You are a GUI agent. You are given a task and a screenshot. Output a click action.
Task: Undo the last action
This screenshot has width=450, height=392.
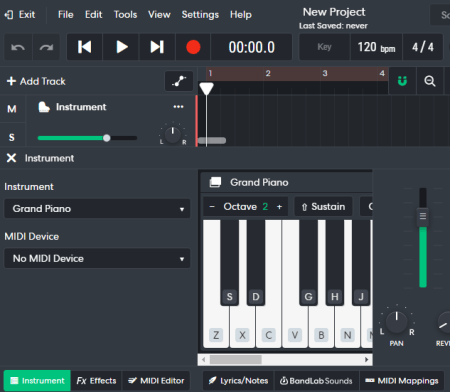(18, 47)
